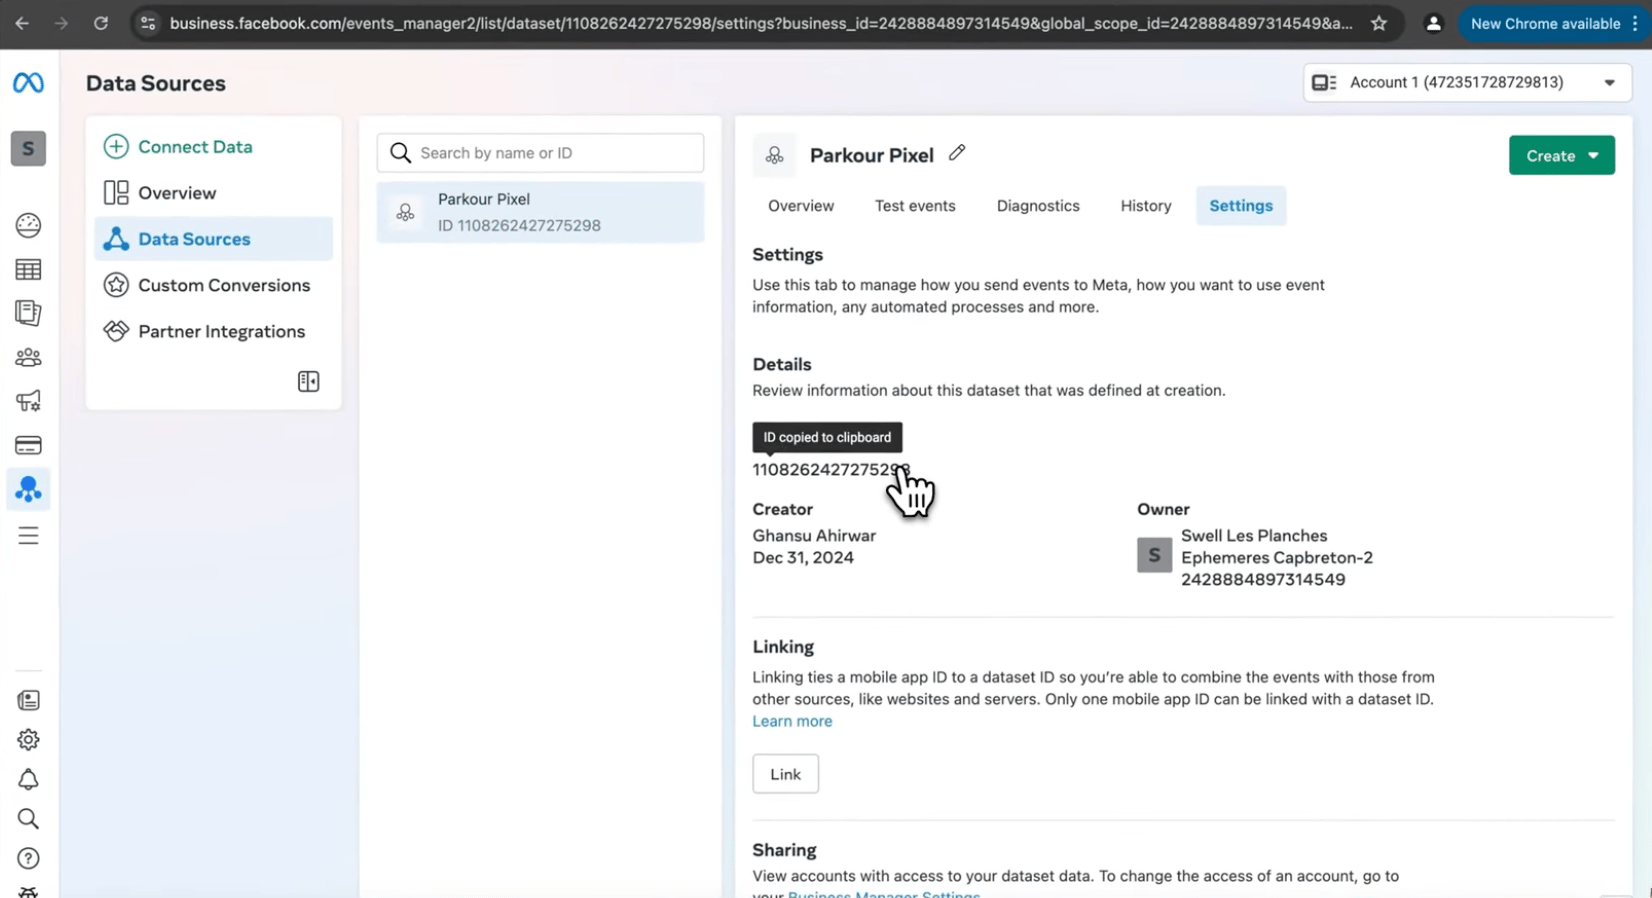Click the browser address bar URL
Image resolution: width=1652 pixels, height=898 pixels.
point(760,23)
